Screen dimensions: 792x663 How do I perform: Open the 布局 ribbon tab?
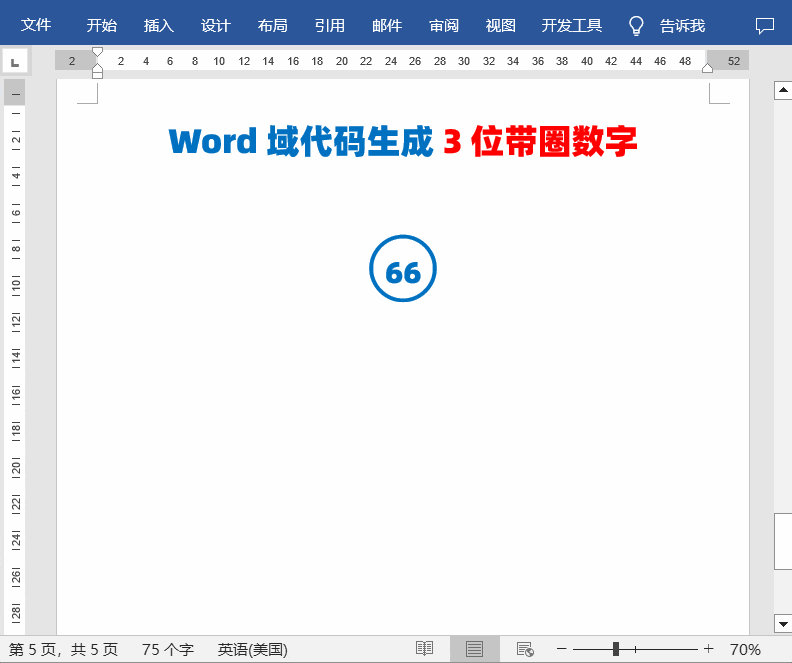point(273,25)
